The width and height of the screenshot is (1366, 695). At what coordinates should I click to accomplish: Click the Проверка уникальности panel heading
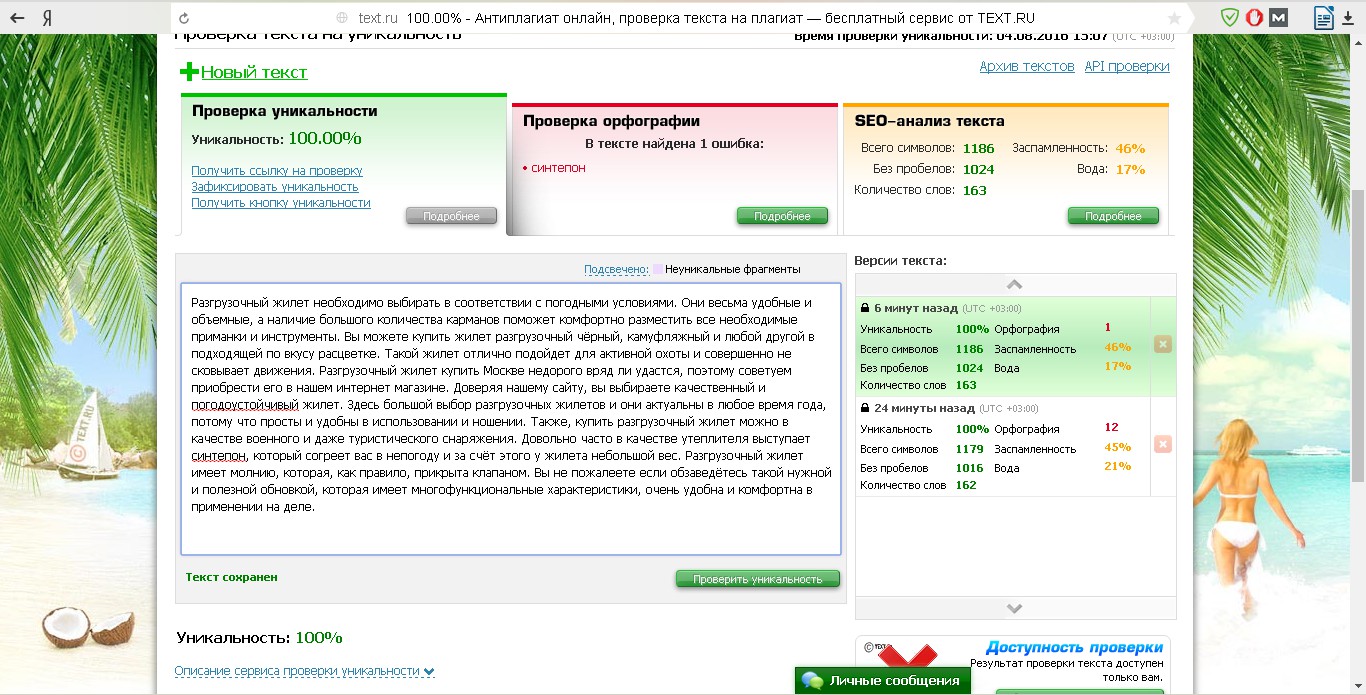(284, 111)
